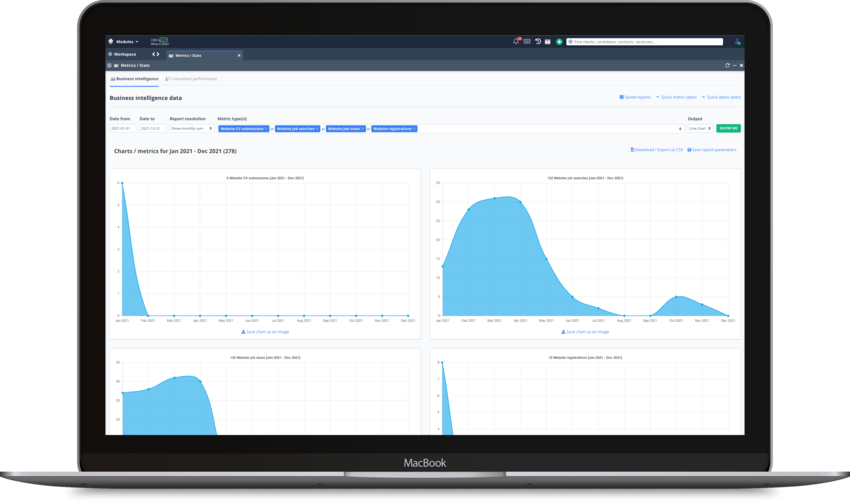Image resolution: width=850 pixels, height=503 pixels.
Task: Click the left arrow beside Workspace
Action: (x=153, y=54)
